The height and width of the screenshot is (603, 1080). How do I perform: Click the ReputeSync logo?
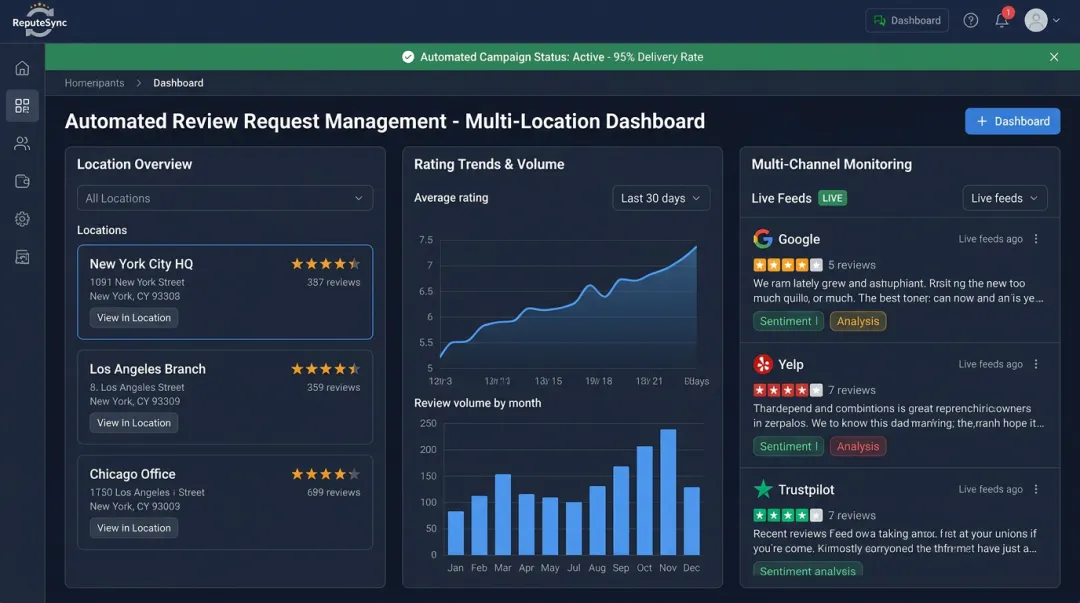tap(39, 19)
